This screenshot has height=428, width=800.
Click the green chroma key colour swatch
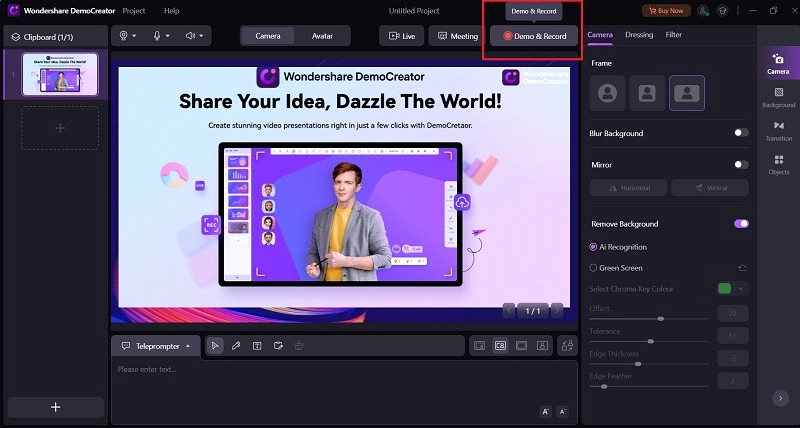click(x=724, y=288)
